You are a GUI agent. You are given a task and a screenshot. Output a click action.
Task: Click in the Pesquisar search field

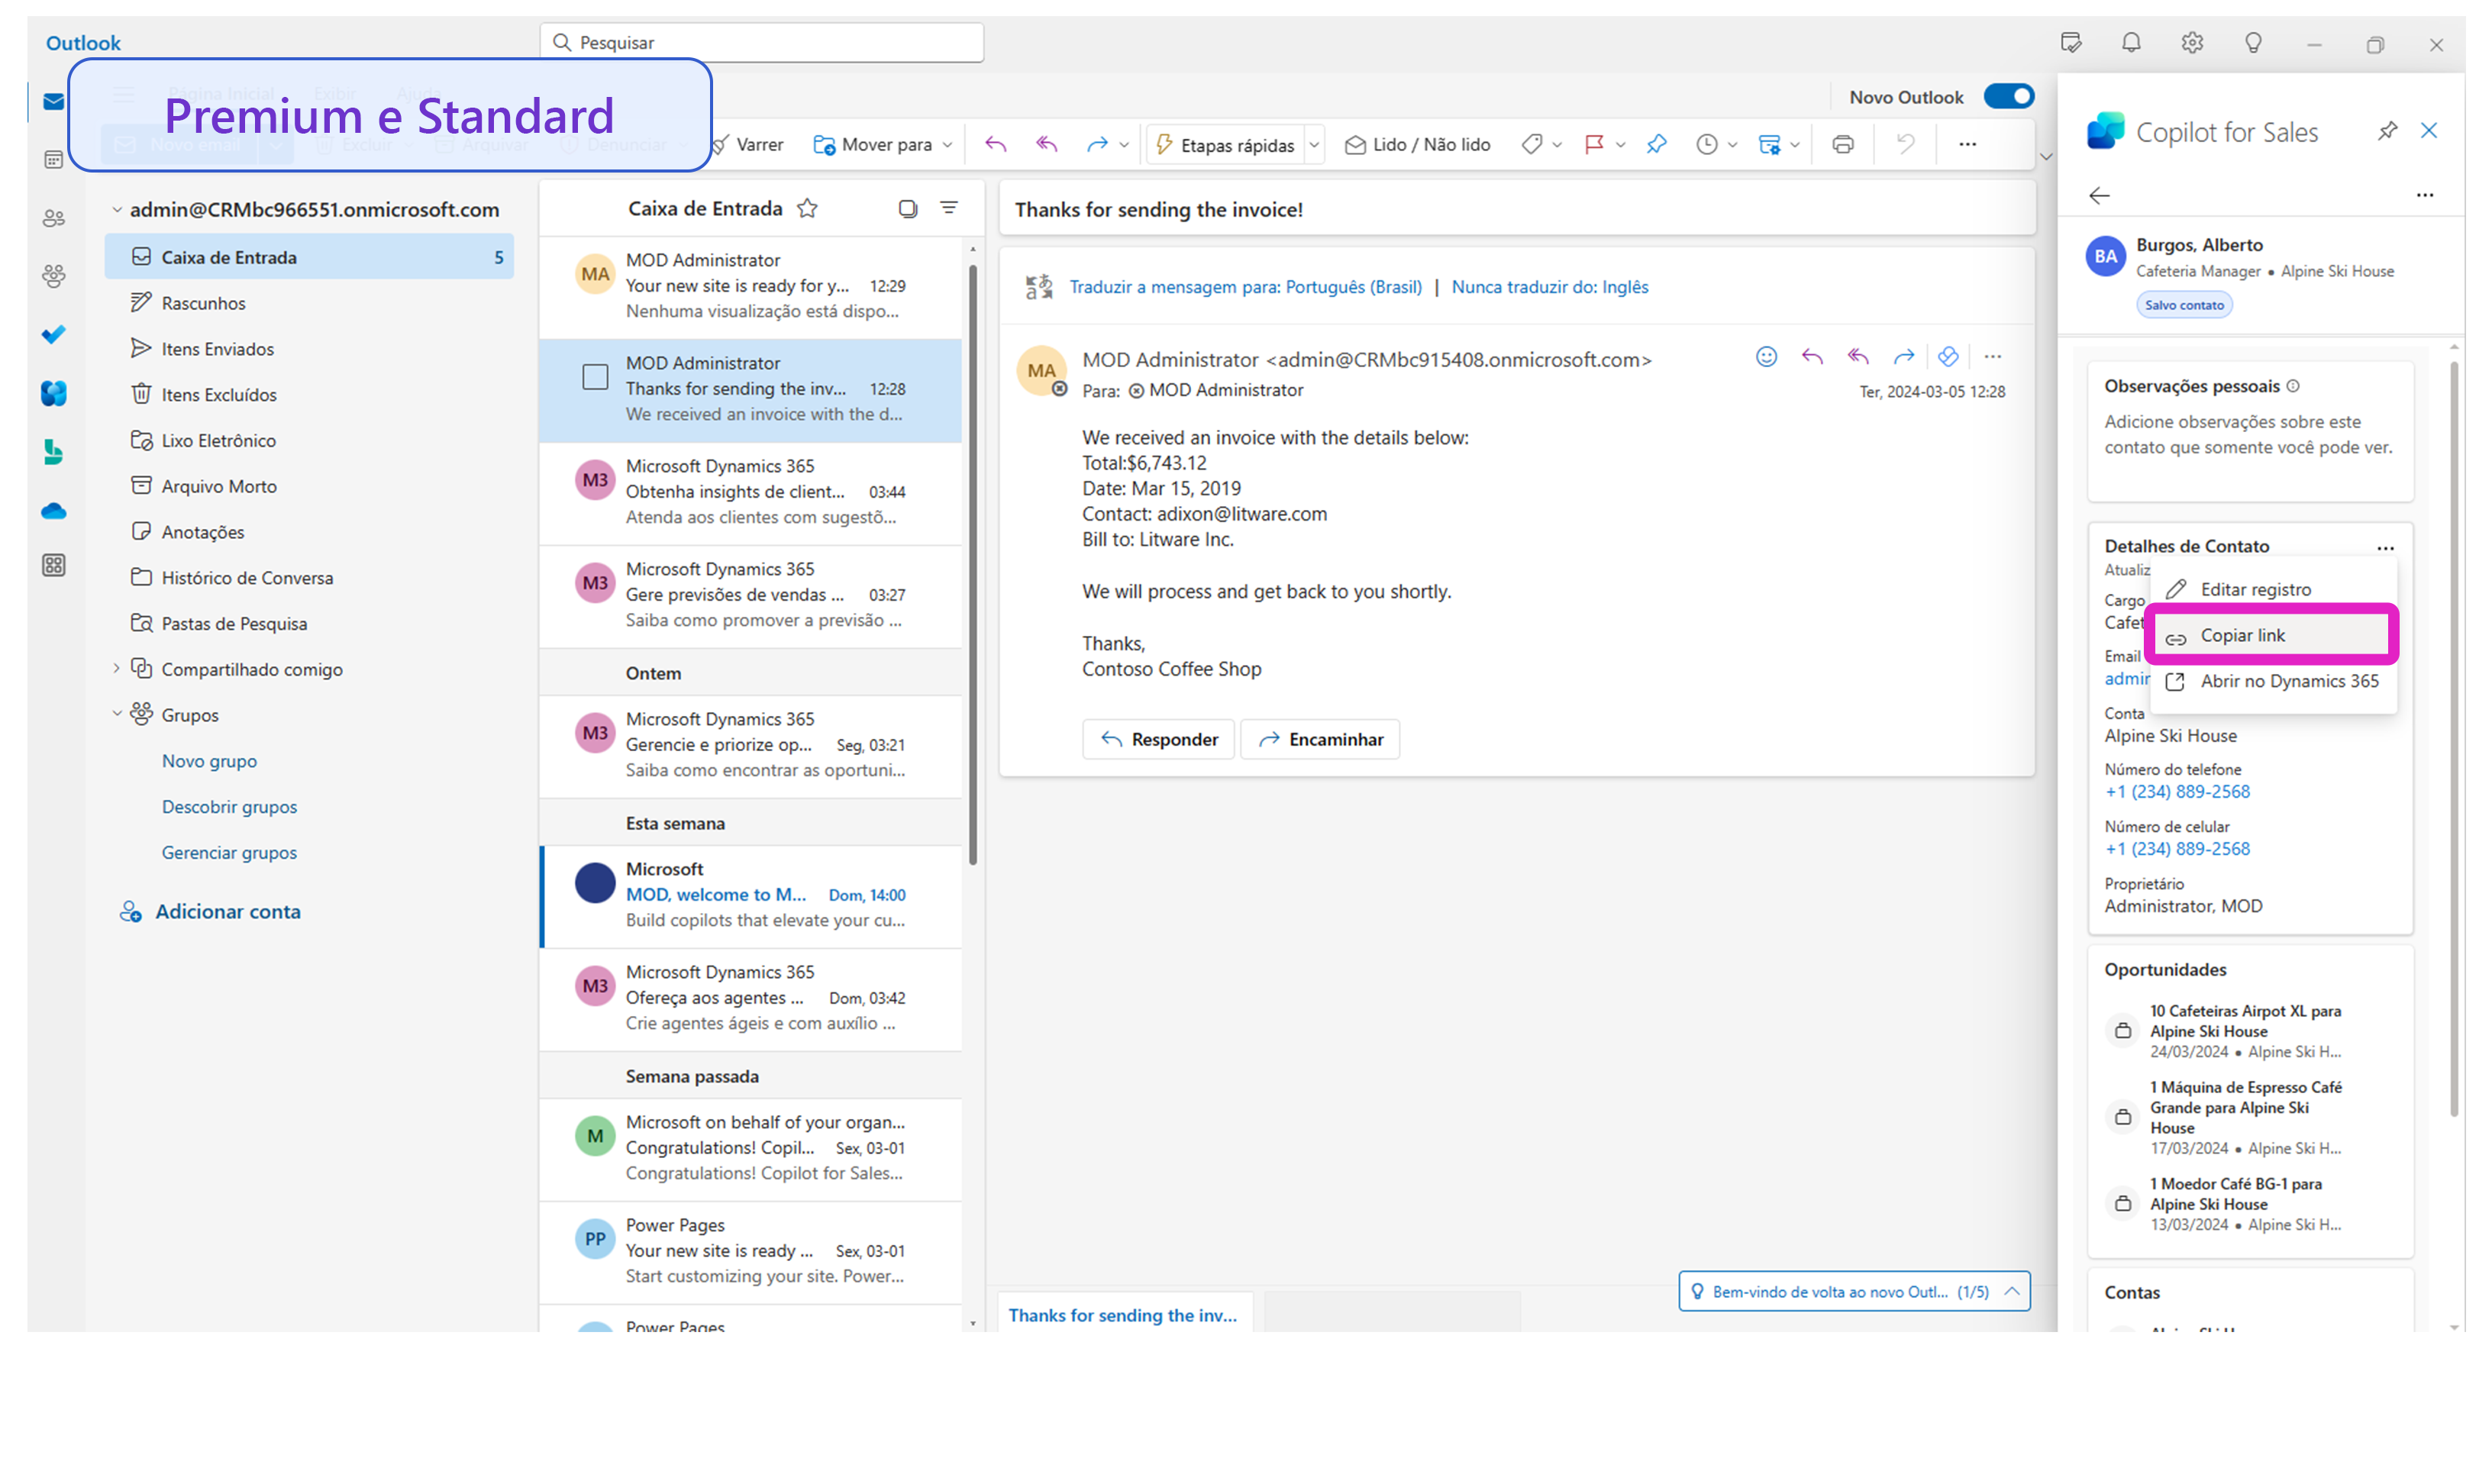[770, 43]
